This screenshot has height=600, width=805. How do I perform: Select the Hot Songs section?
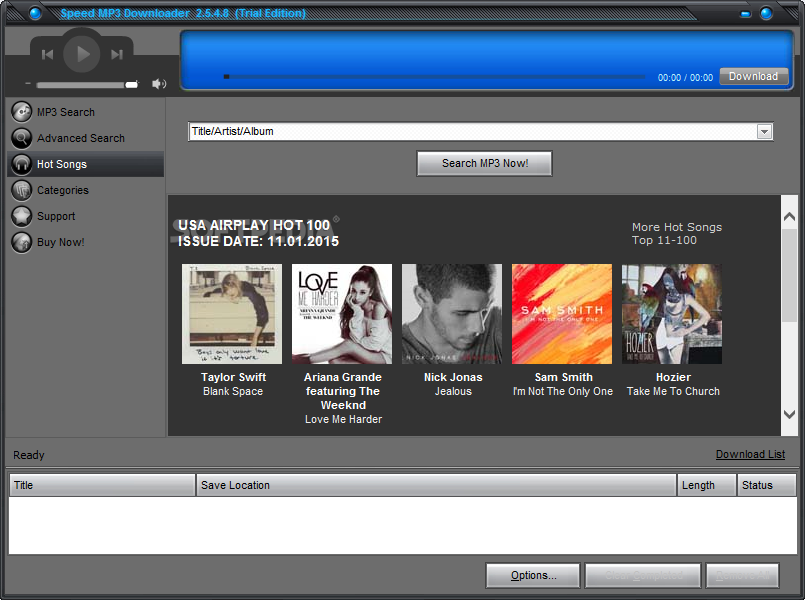(x=86, y=164)
